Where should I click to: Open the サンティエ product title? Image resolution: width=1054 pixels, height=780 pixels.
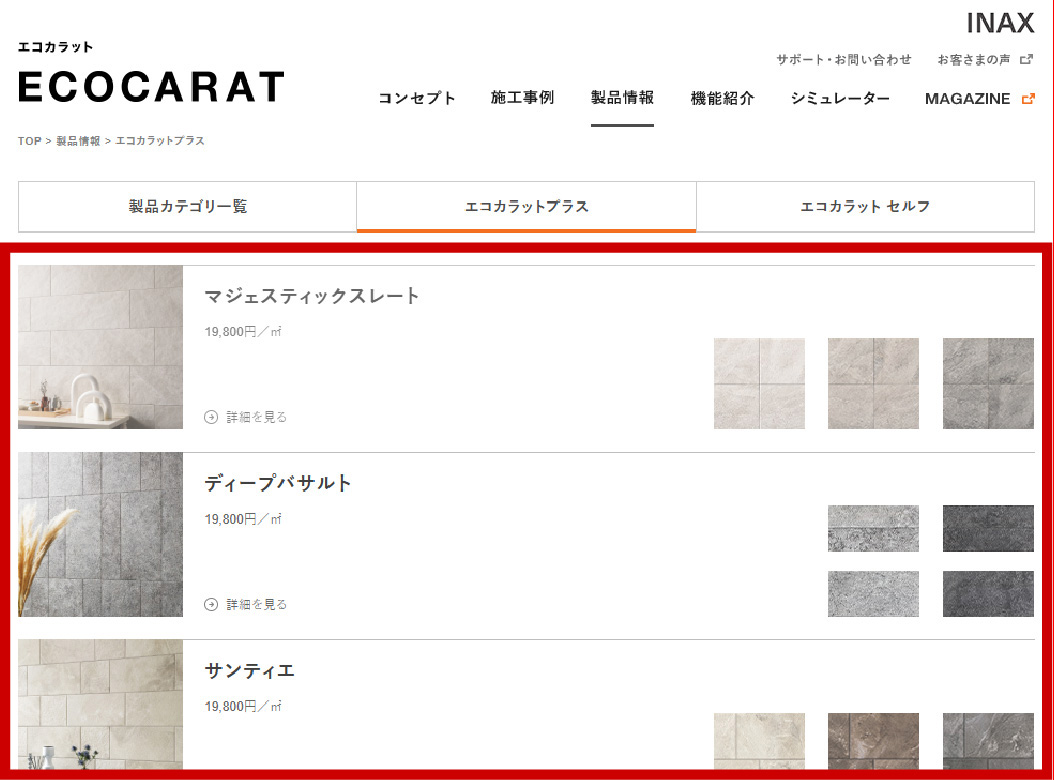tap(249, 670)
